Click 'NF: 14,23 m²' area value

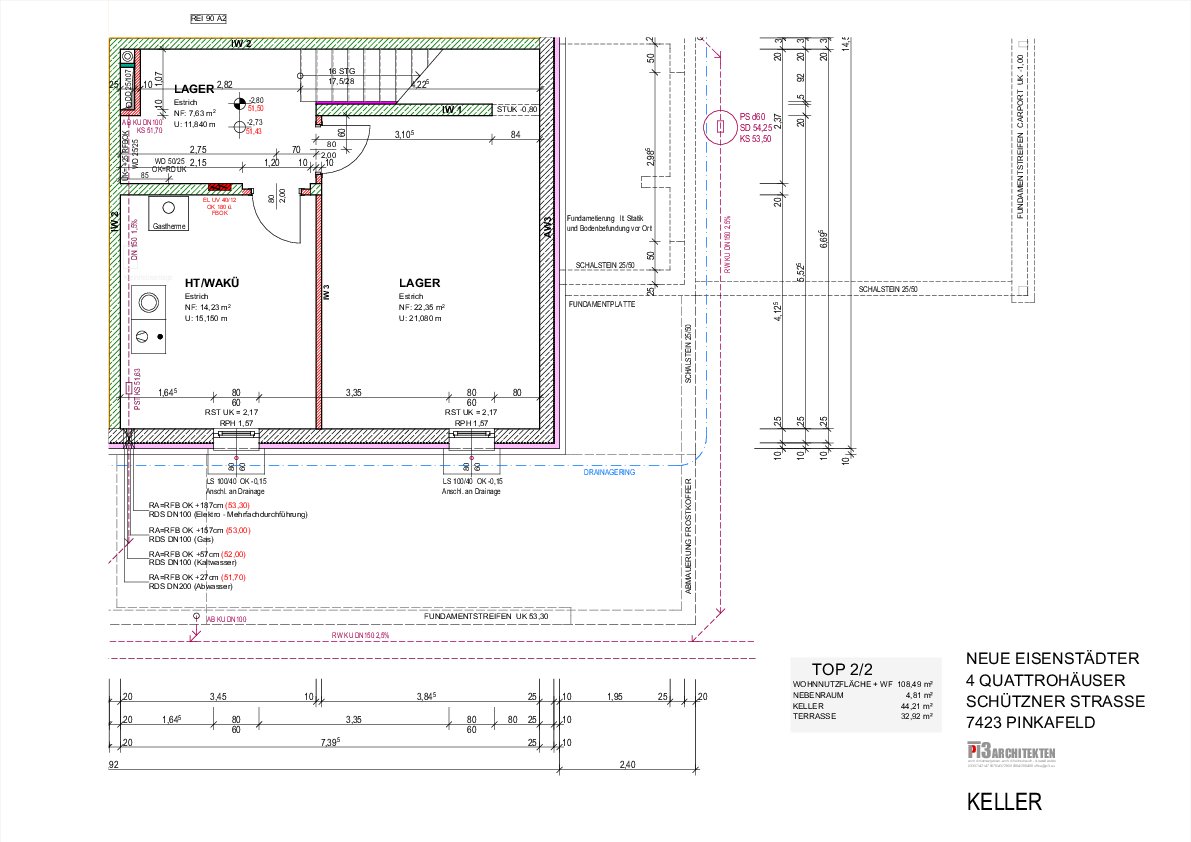coord(207,307)
